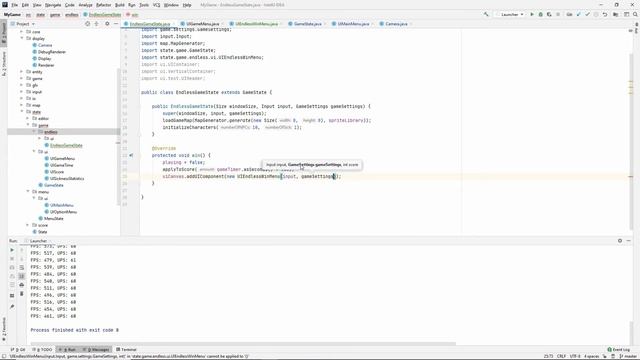
Task: Click CRLF line separator in status bar
Action: click(561, 356)
